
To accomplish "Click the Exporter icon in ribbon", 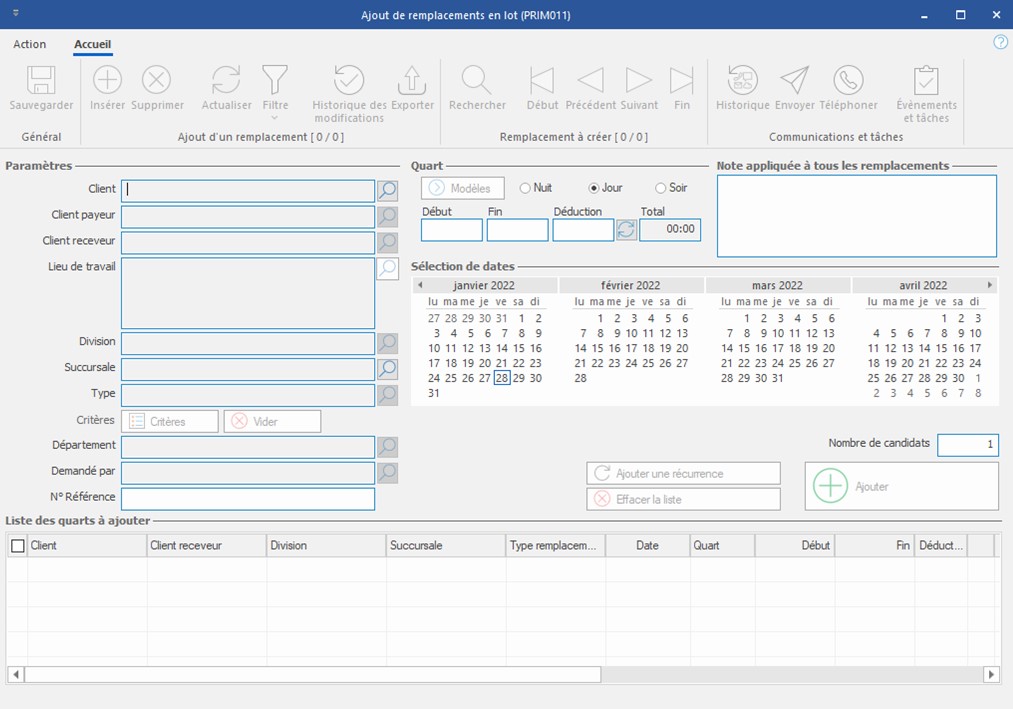I will tap(412, 81).
